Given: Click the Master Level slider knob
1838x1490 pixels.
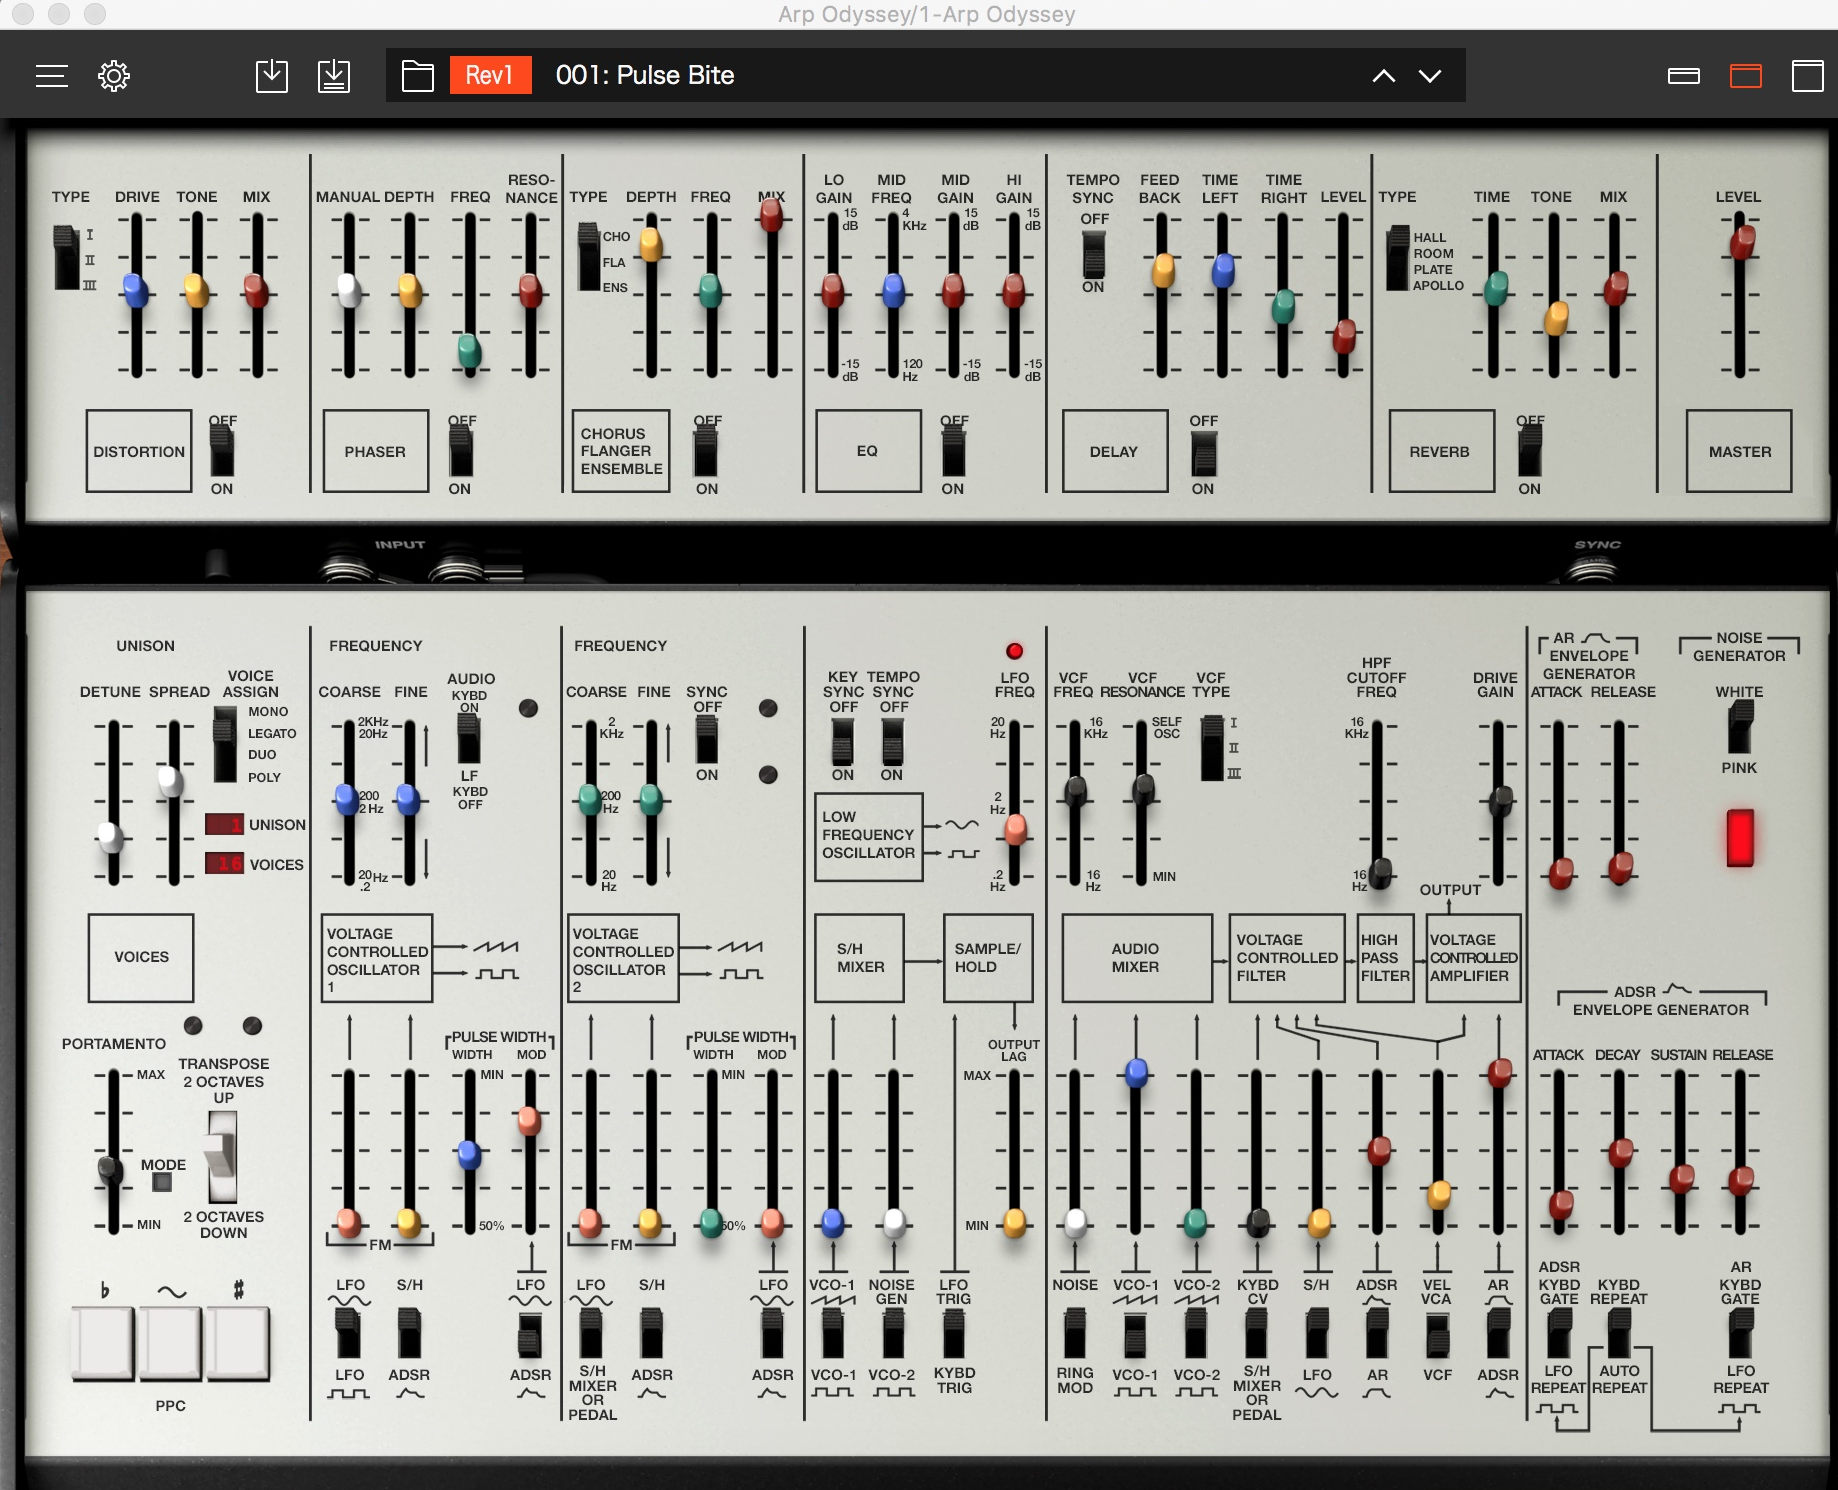Looking at the screenshot, I should (x=1742, y=242).
